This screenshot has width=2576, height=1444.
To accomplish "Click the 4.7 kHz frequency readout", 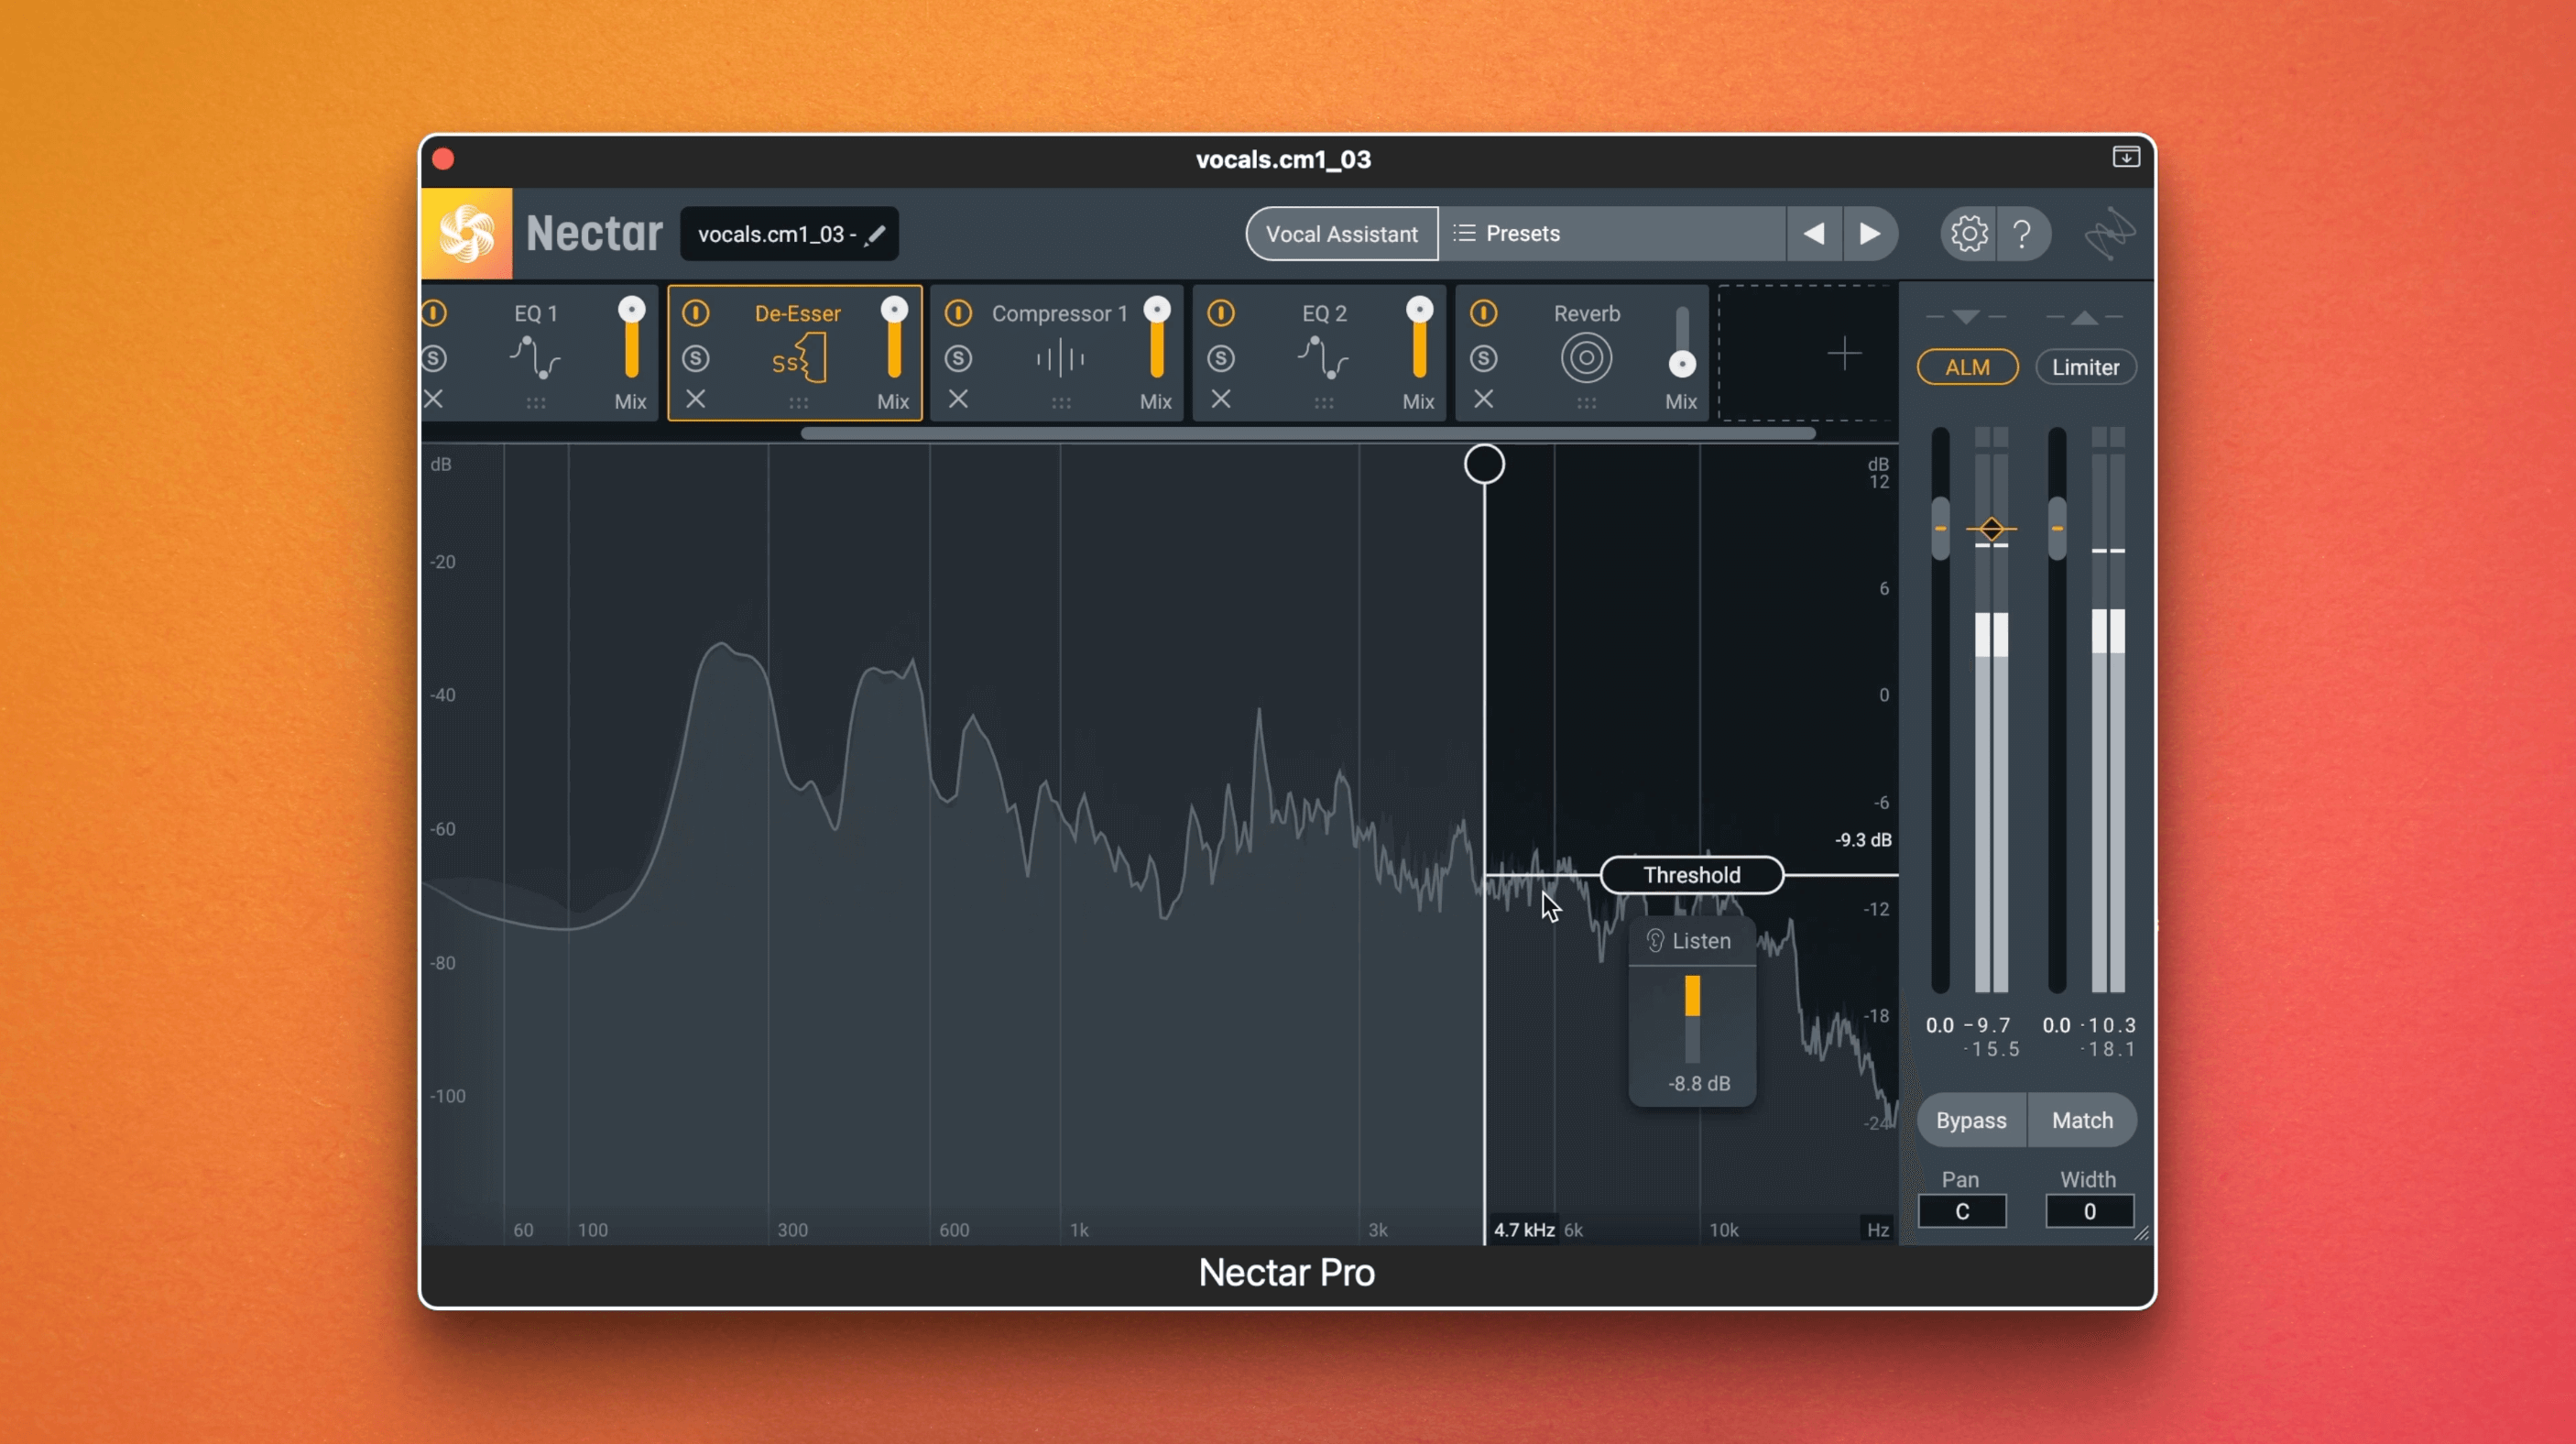I will click(x=1524, y=1230).
